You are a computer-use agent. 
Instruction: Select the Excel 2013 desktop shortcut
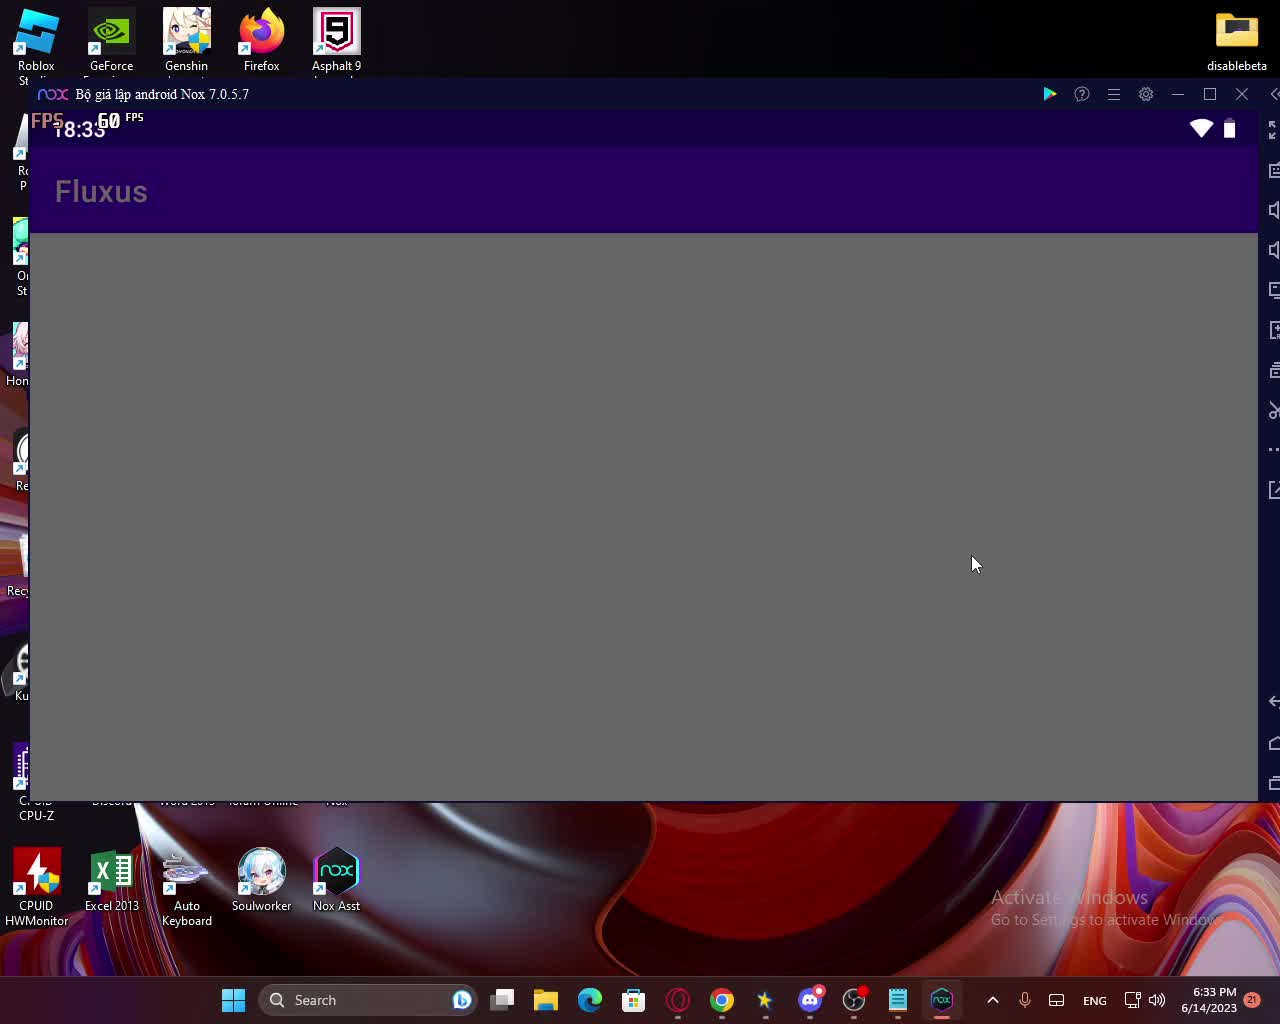pos(112,881)
